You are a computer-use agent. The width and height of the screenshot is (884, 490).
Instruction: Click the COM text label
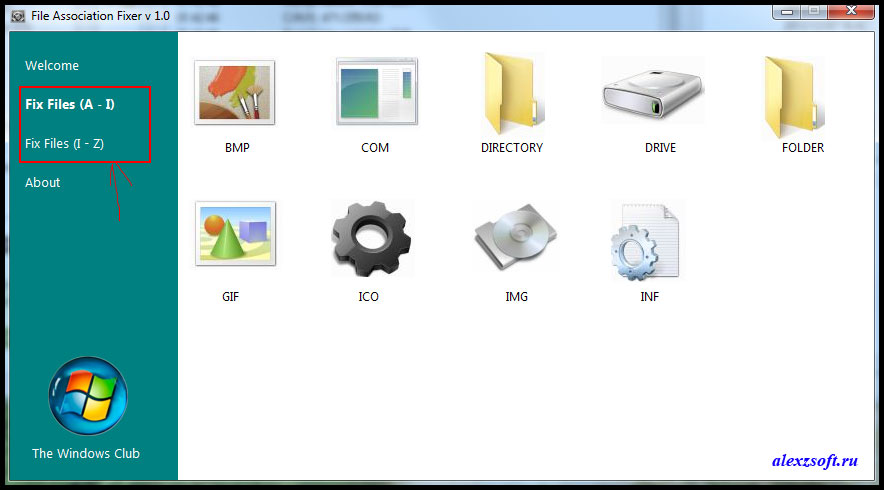pyautogui.click(x=375, y=148)
